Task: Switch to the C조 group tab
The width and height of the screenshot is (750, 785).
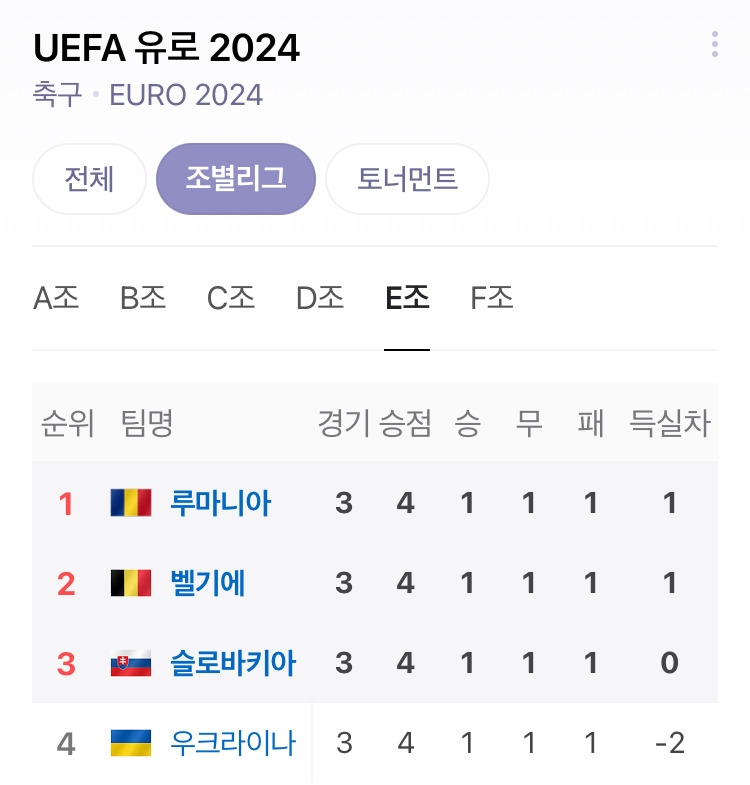Action: pyautogui.click(x=231, y=298)
